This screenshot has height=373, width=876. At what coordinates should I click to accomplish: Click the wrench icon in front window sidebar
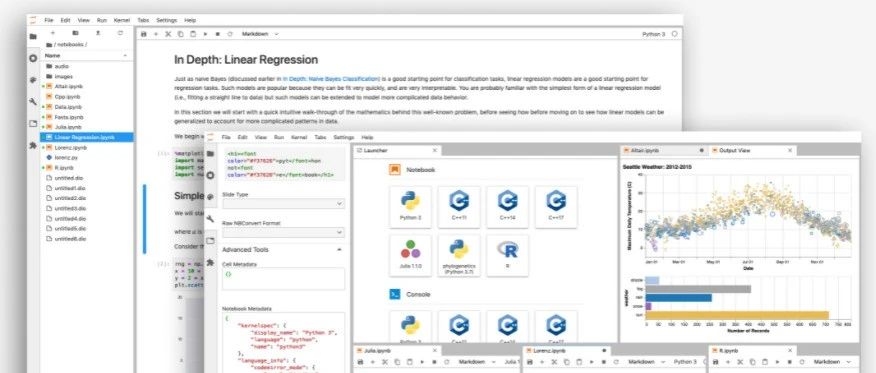click(x=210, y=219)
